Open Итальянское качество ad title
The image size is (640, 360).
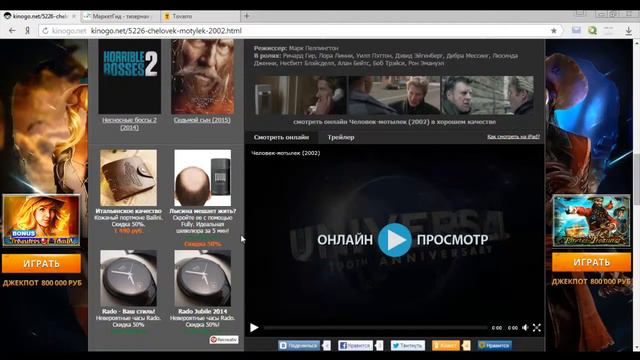click(x=129, y=211)
